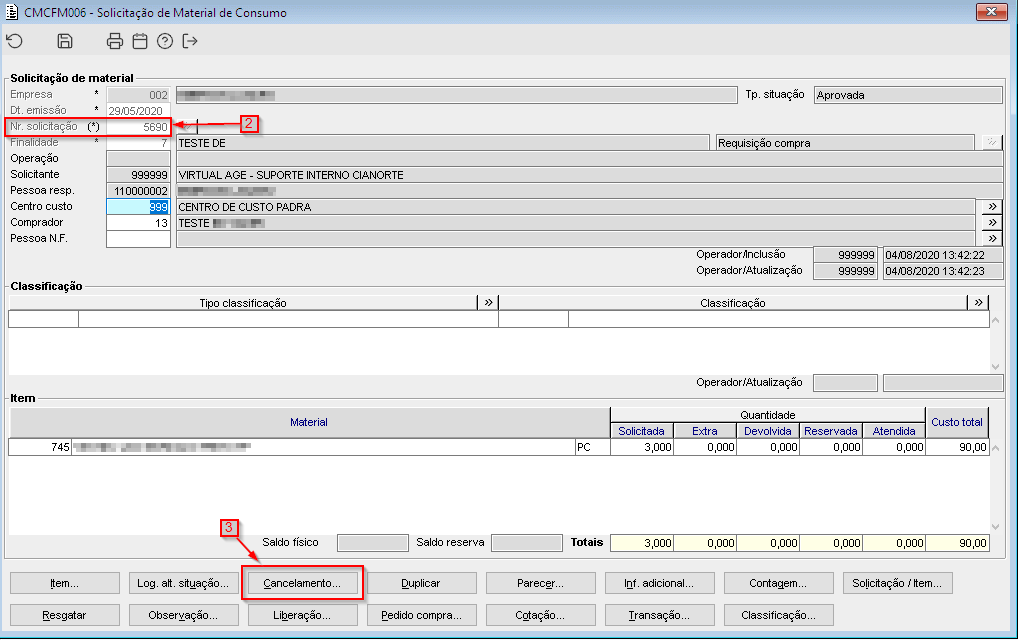Viewport: 1018px width, 640px height.
Task: Click the up arrow of Item grid scrollbar
Action: tap(996, 447)
